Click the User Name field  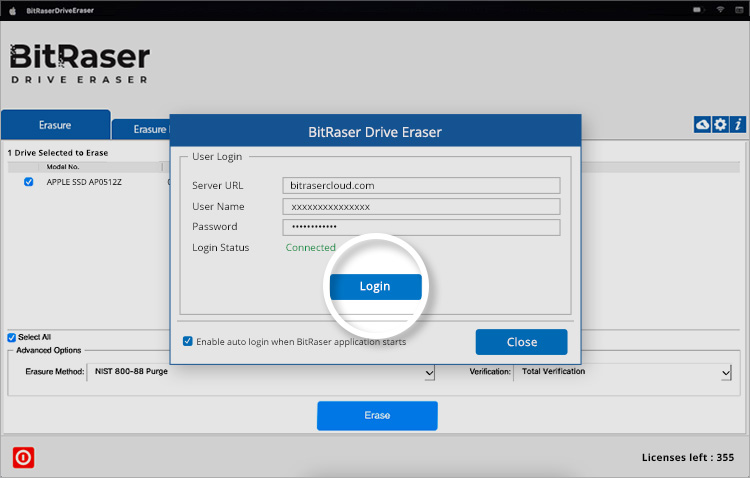click(421, 207)
